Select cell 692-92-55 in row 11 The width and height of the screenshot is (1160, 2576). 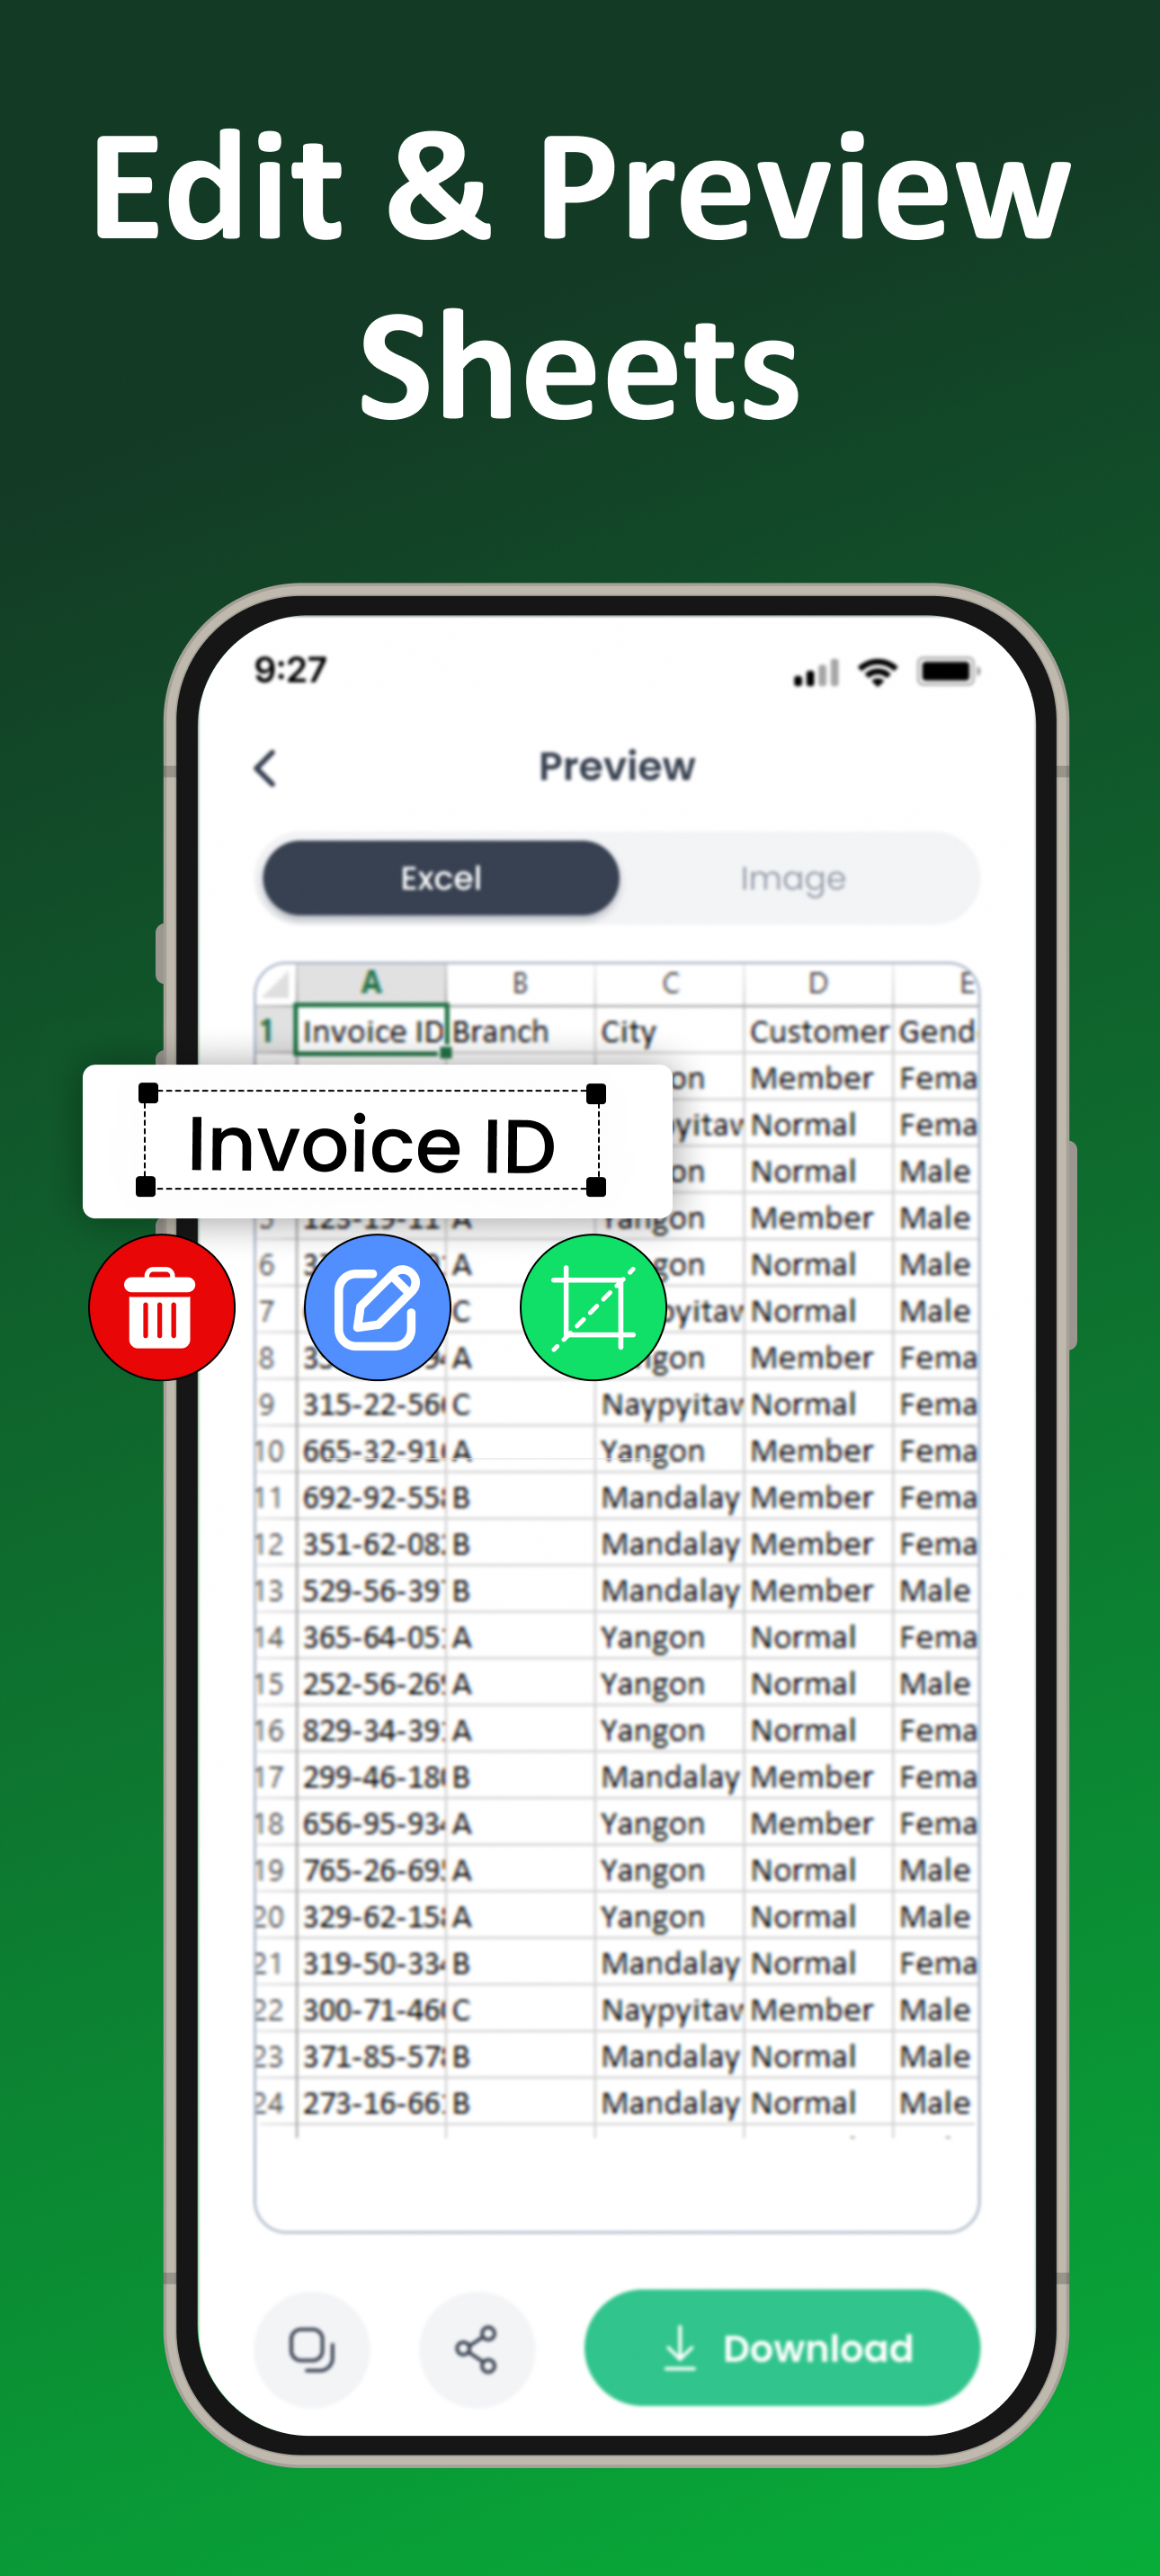pos(371,1497)
